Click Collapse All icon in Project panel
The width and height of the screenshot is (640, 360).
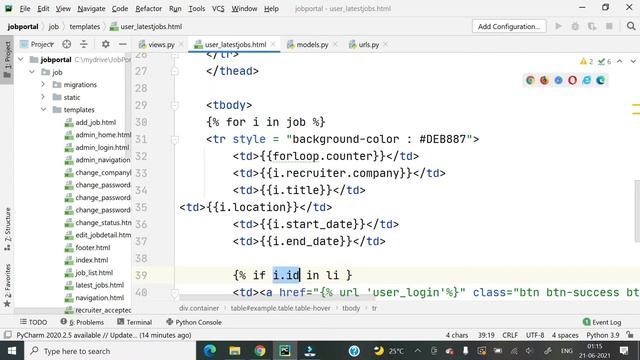click(x=84, y=44)
